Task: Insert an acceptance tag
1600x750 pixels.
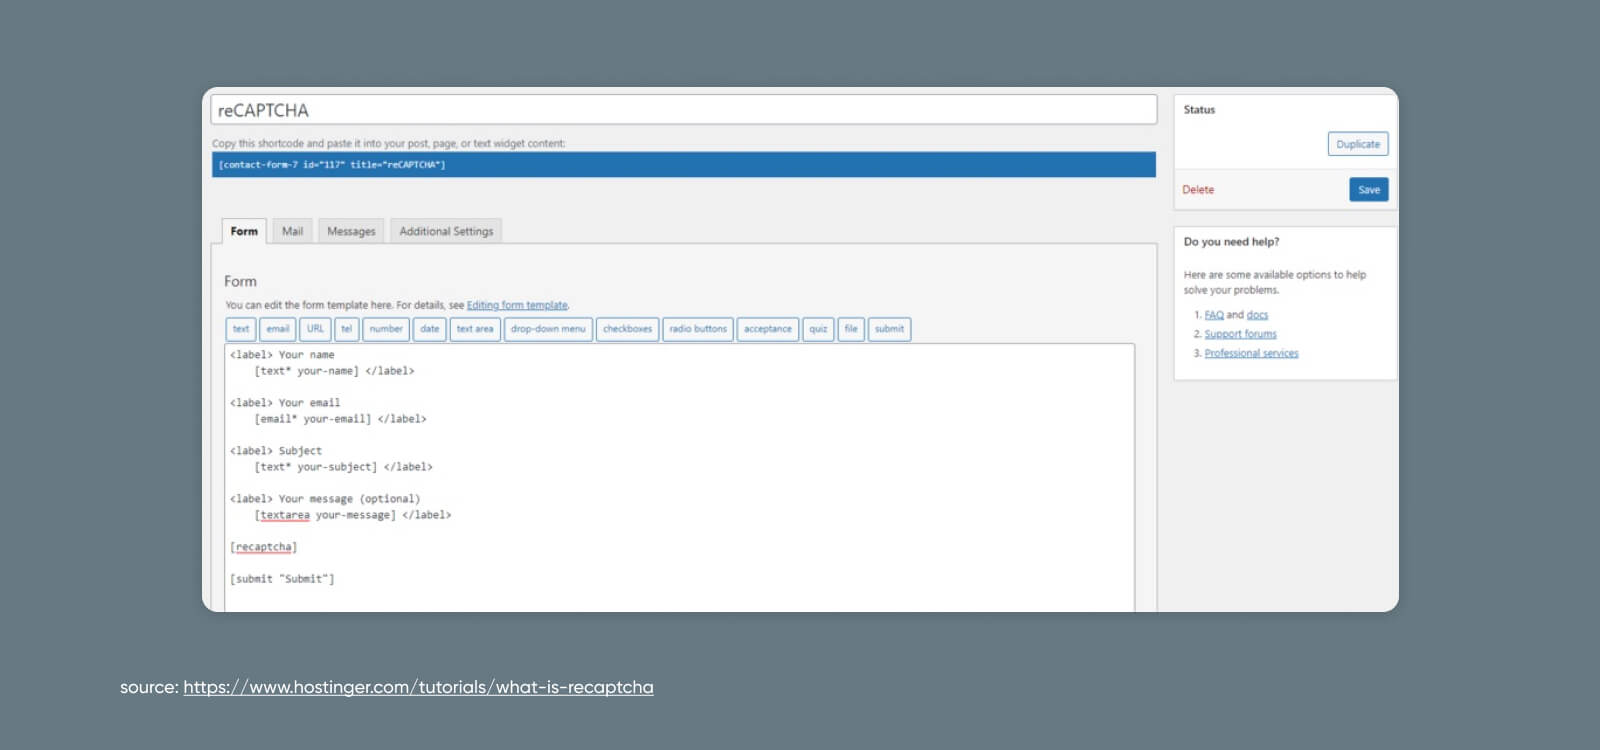Action: coord(768,329)
